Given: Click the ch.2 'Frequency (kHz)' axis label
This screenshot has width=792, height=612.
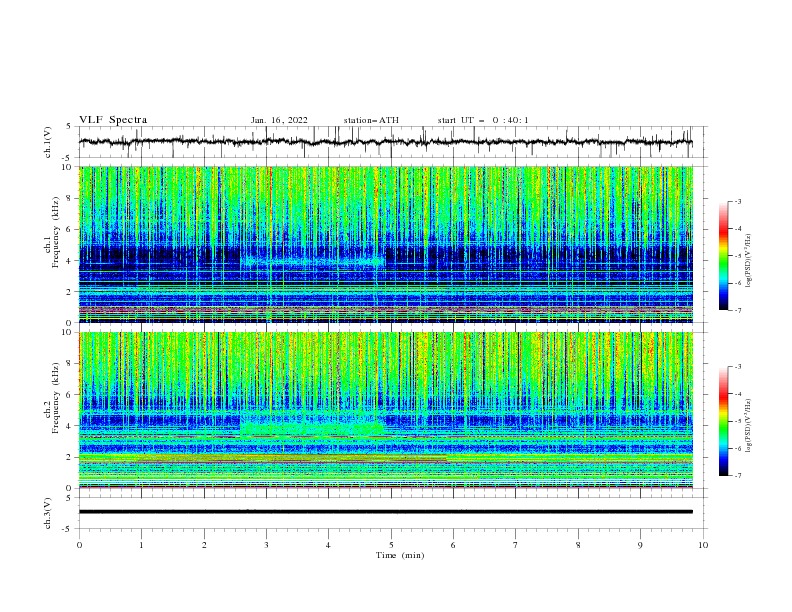Looking at the screenshot, I should tap(56, 397).
